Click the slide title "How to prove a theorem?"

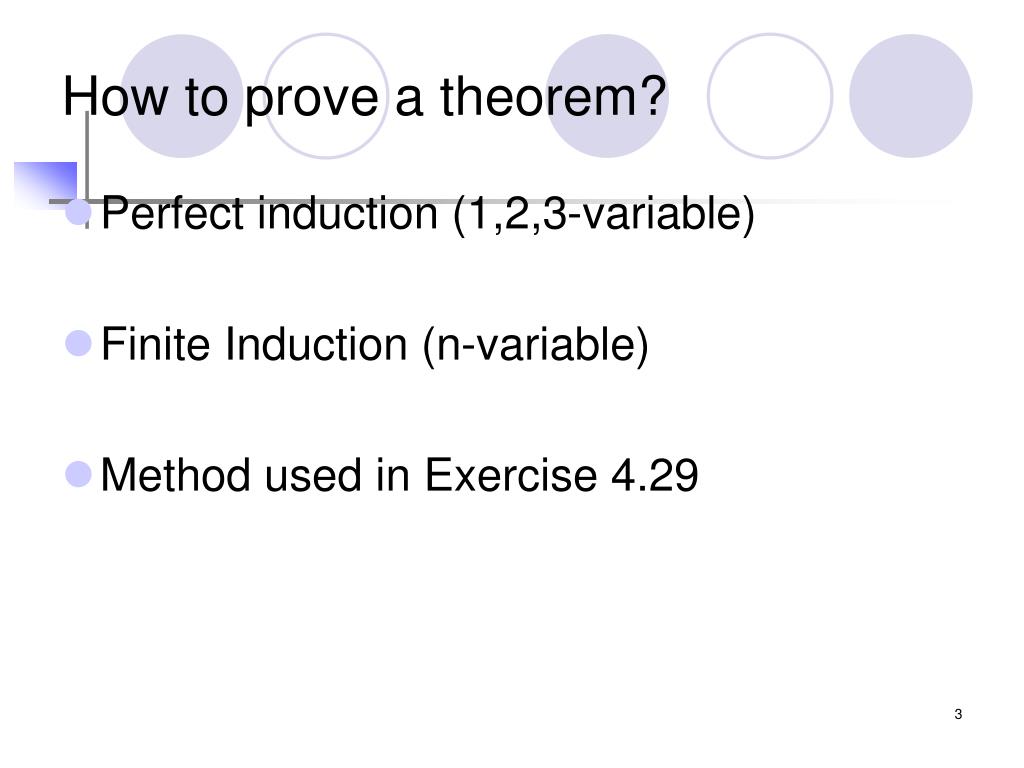364,97
